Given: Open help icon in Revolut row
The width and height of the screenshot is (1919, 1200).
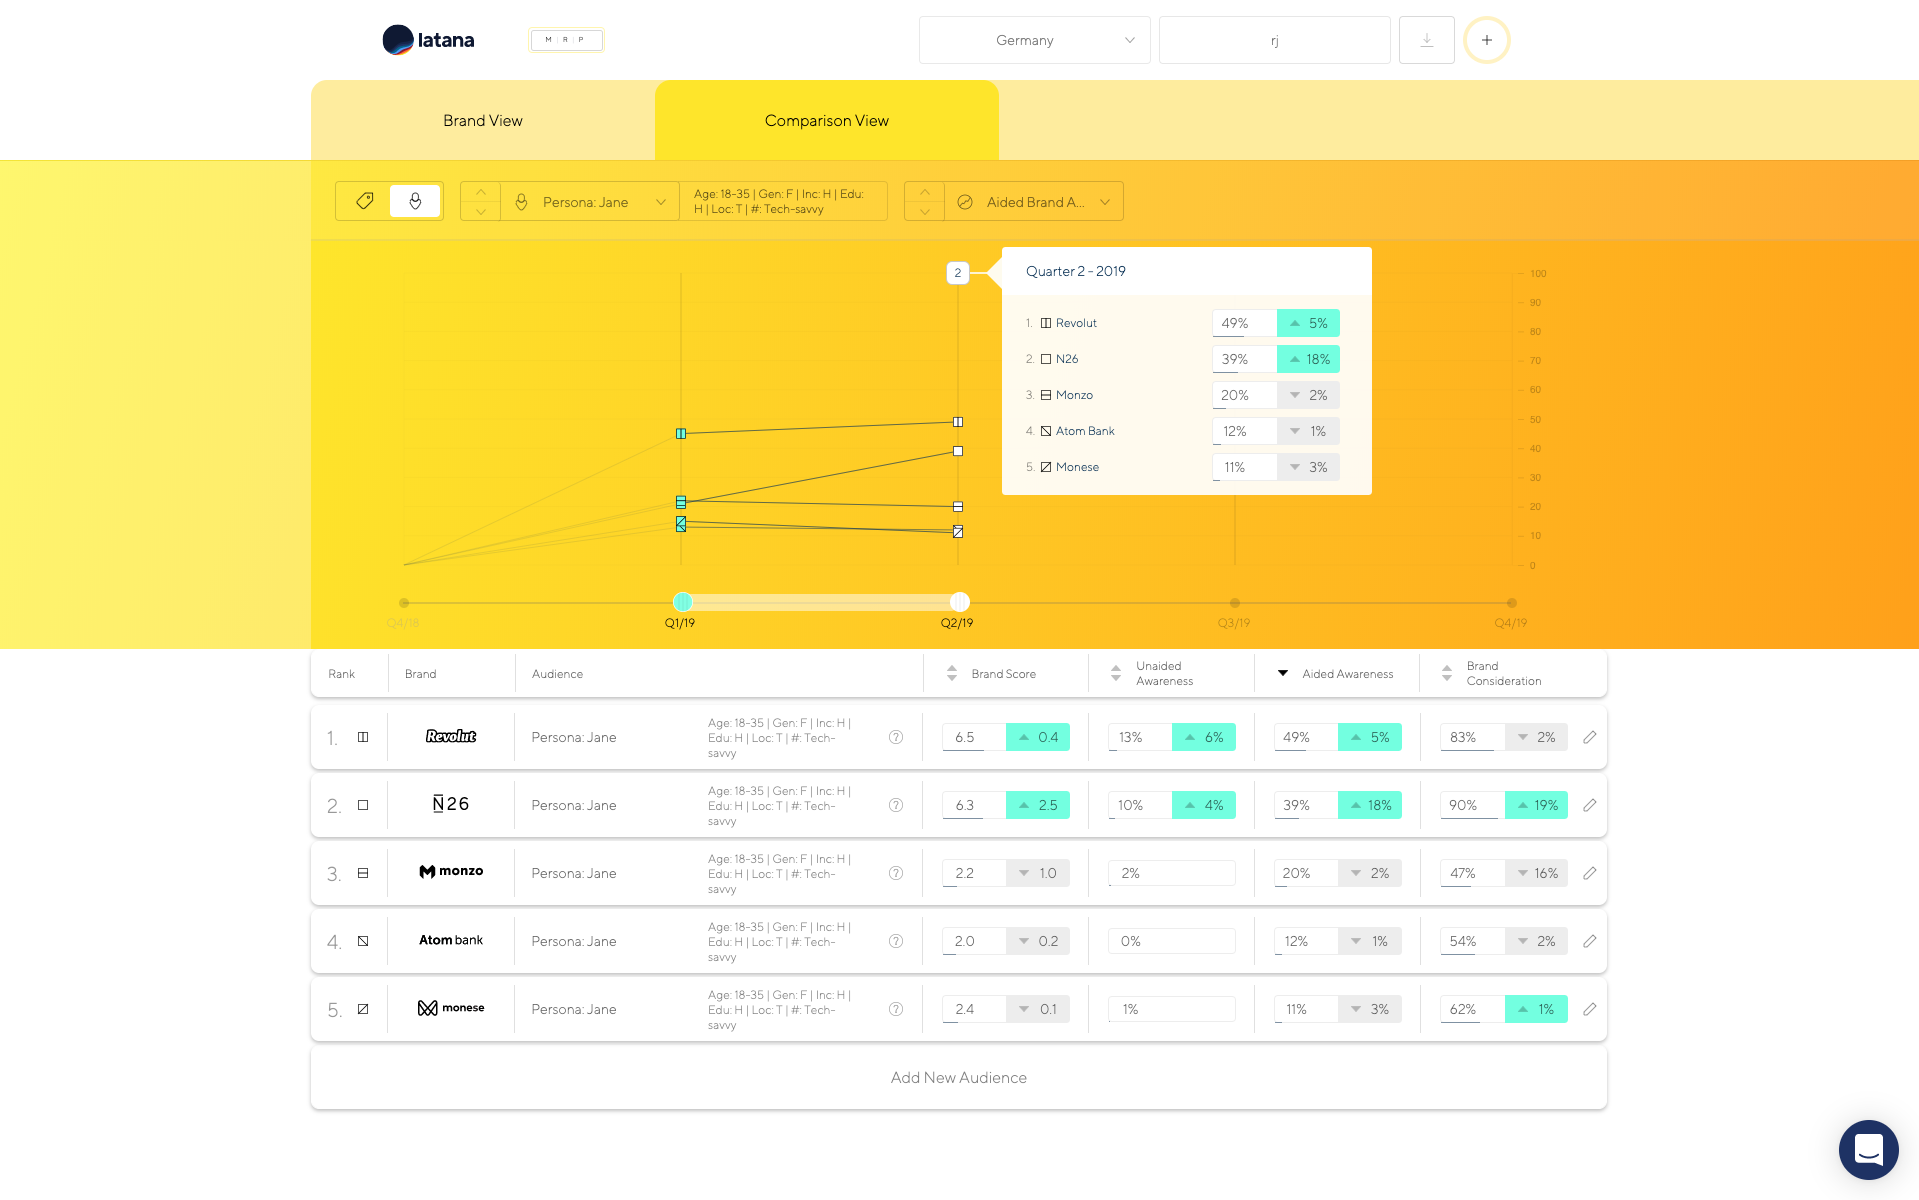Looking at the screenshot, I should [896, 737].
